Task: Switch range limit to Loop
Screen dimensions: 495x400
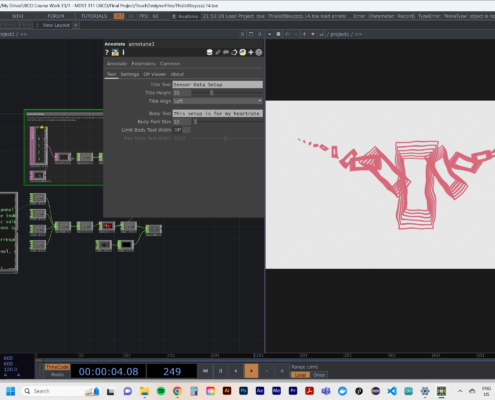Action: coord(300,375)
